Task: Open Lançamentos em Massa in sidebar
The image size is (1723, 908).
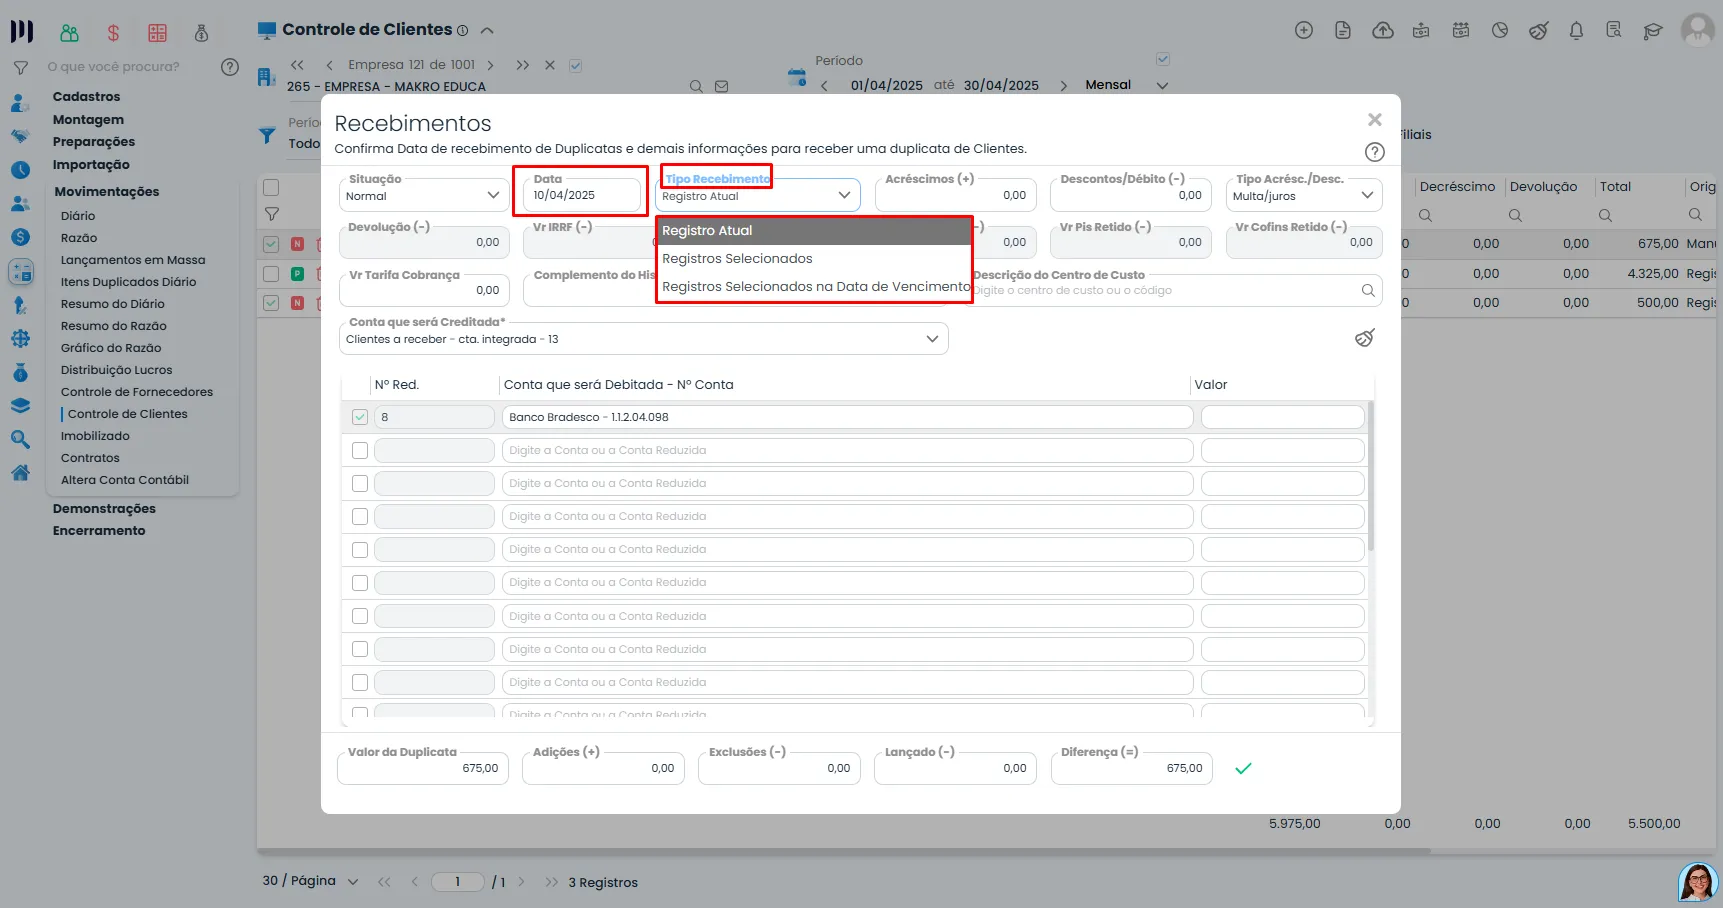Action: (133, 260)
